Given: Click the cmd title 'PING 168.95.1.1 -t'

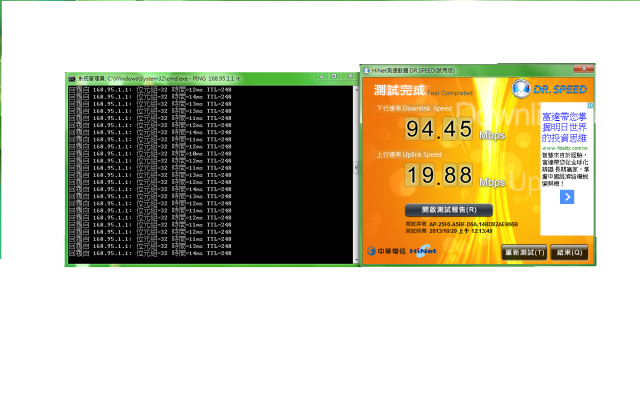Looking at the screenshot, I should tap(216, 78).
